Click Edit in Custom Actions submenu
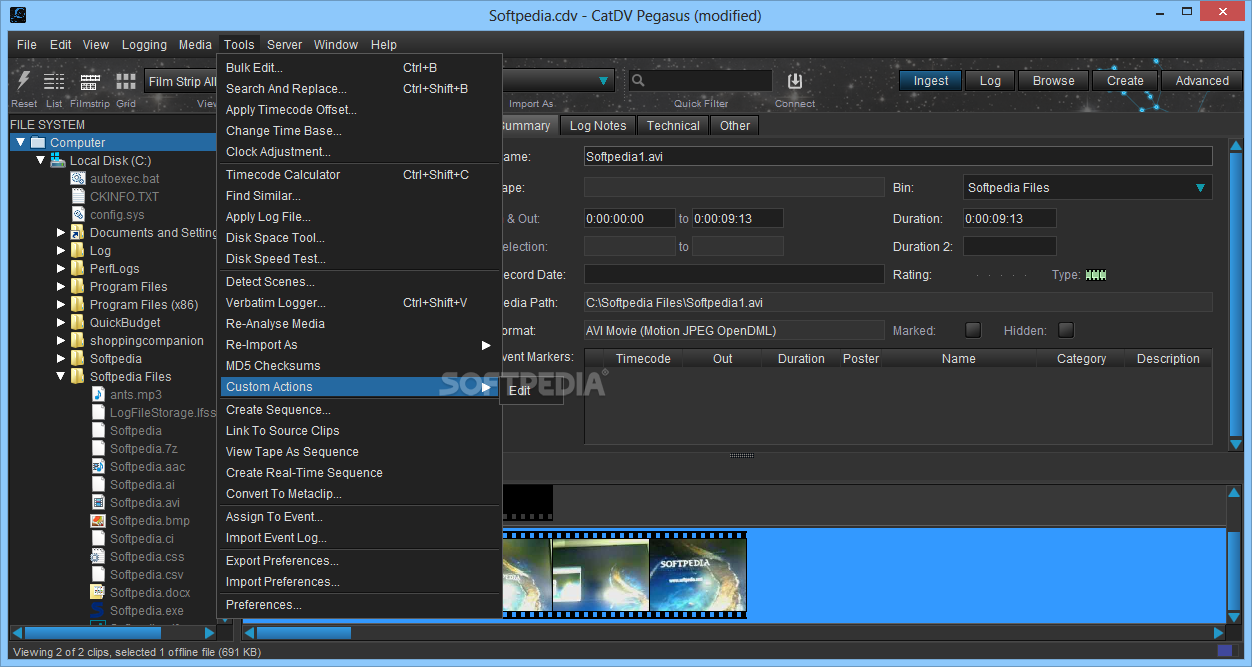The width and height of the screenshot is (1252, 667). 531,391
